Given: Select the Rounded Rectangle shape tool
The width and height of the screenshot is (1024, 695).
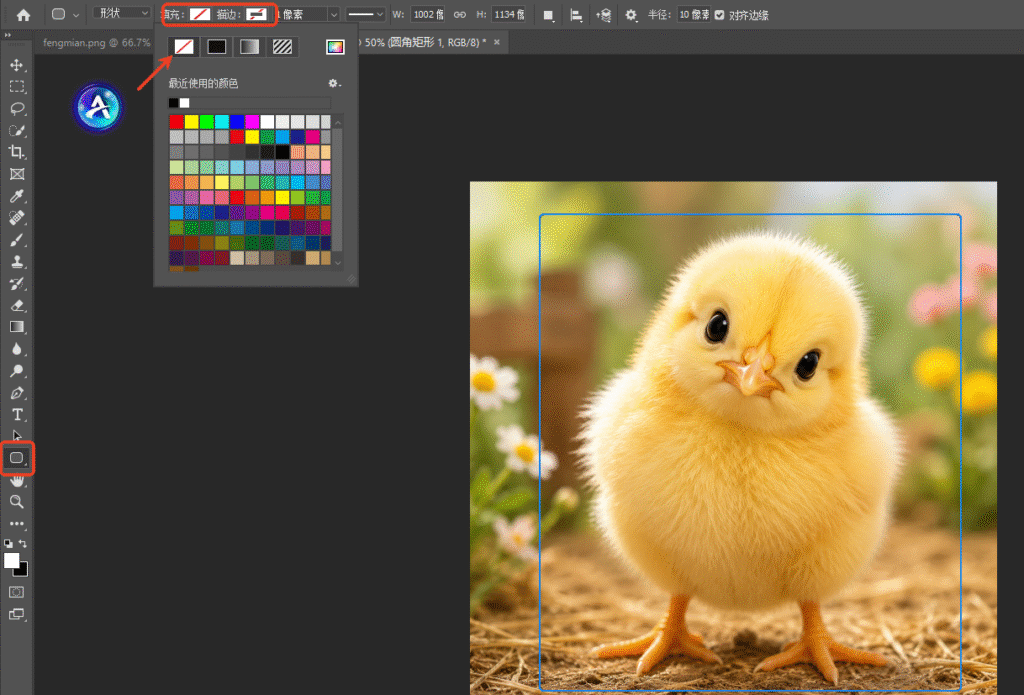Looking at the screenshot, I should [17, 458].
